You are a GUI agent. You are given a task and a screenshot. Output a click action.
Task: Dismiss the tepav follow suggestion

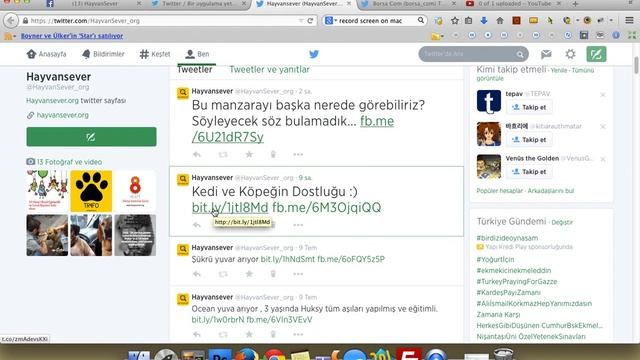pyautogui.click(x=603, y=94)
